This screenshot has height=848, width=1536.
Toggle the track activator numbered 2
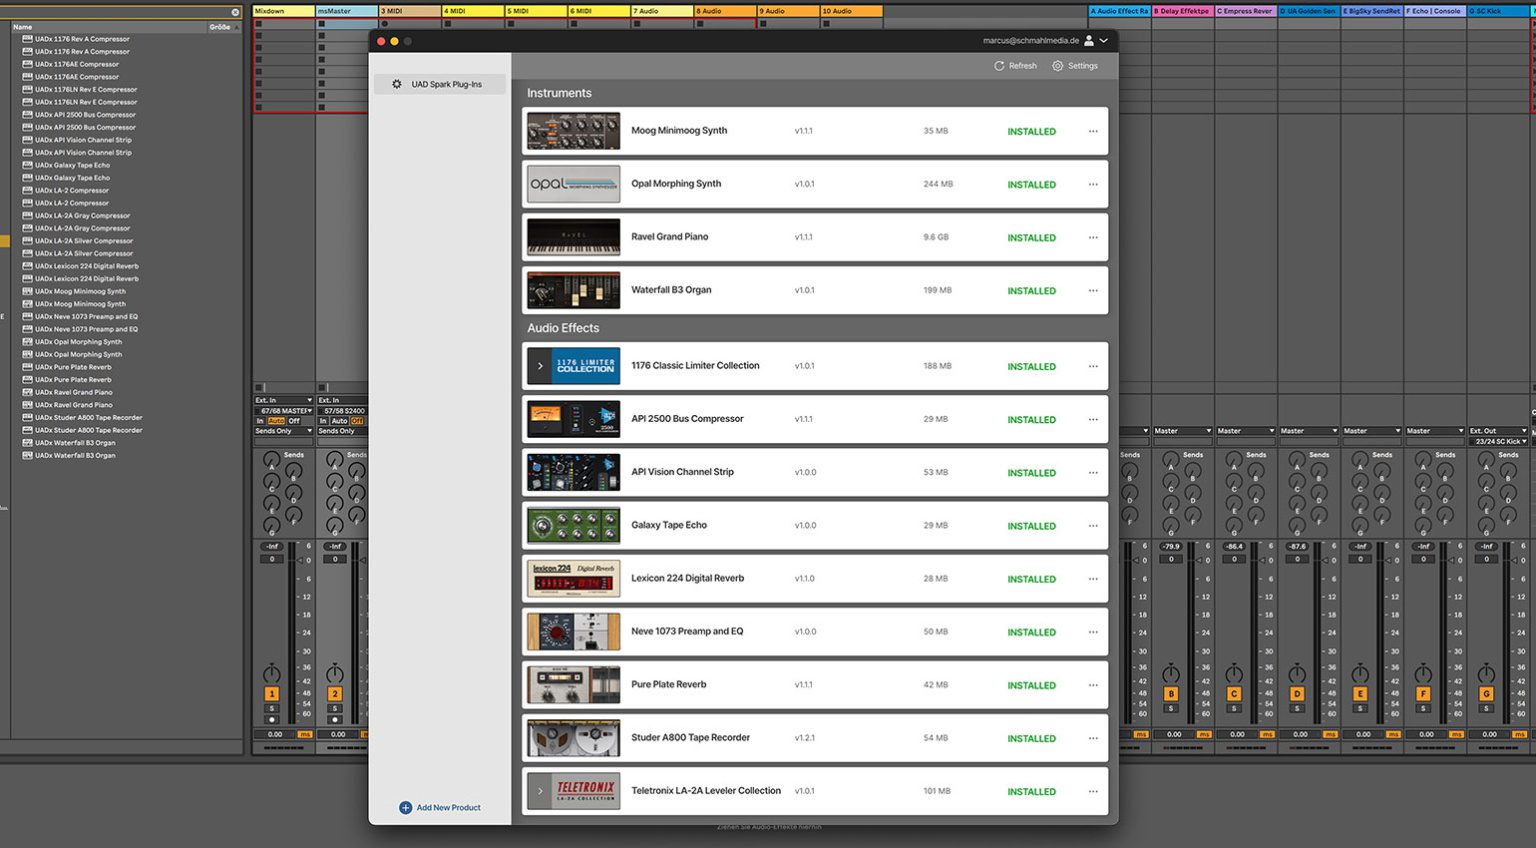[x=335, y=694]
